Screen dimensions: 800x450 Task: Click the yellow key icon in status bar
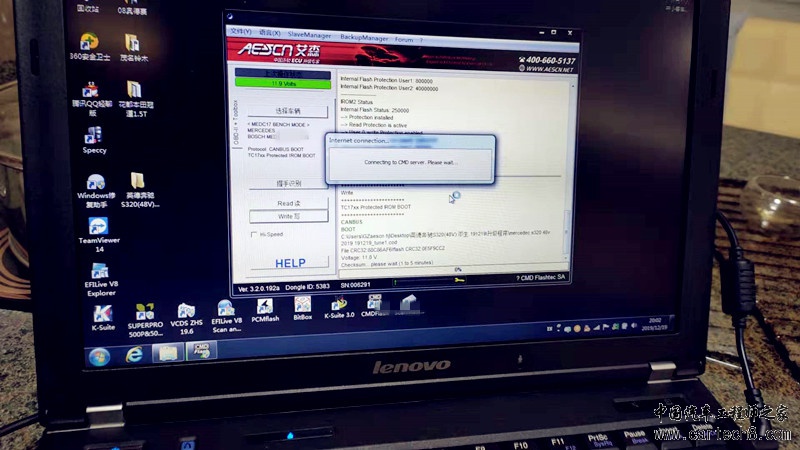(459, 280)
